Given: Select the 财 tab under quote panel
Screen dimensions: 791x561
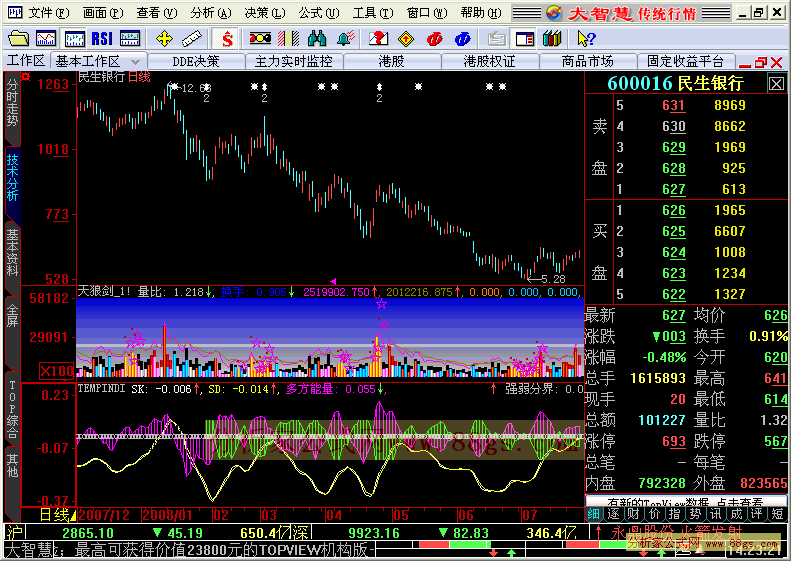Looking at the screenshot, I should (634, 514).
